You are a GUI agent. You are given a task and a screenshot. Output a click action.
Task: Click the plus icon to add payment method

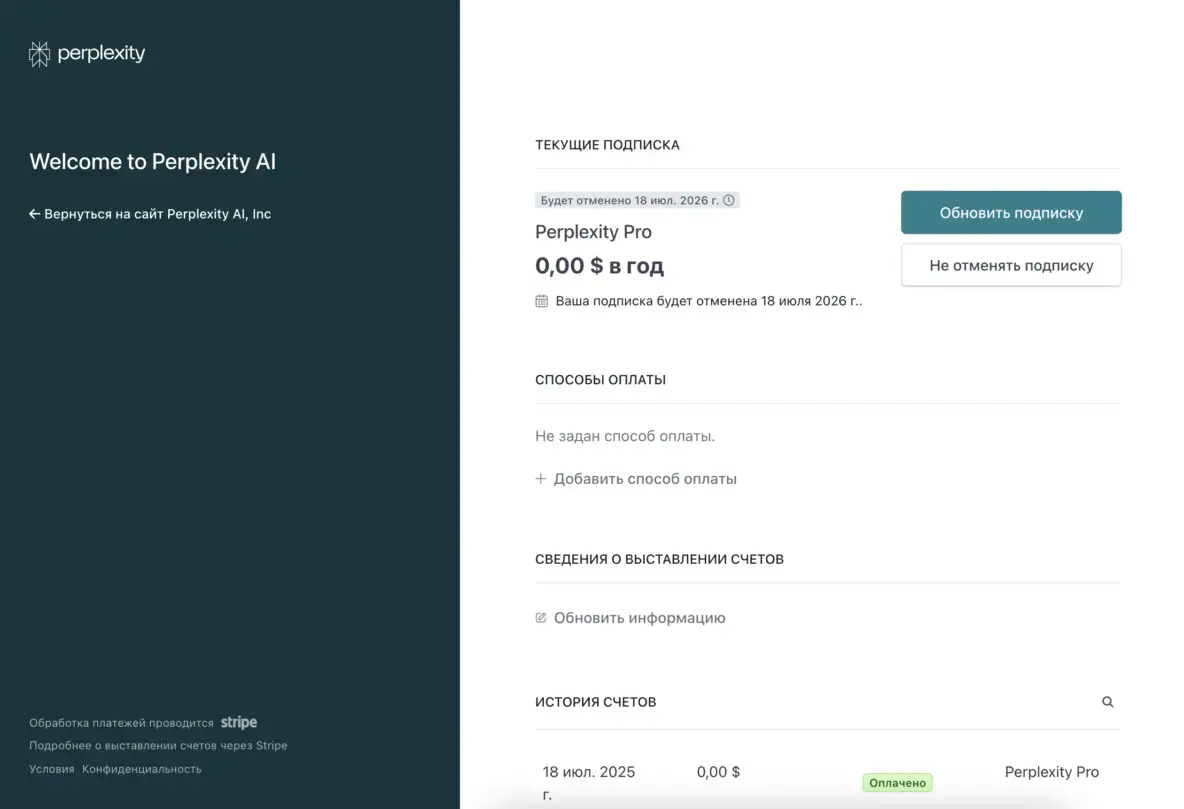[541, 478]
